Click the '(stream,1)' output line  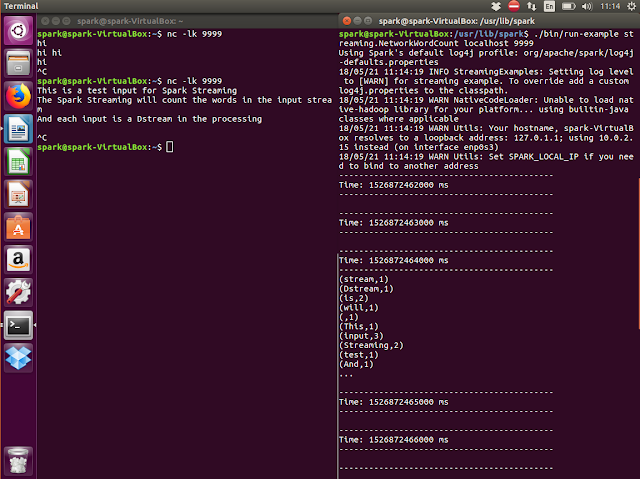(x=364, y=279)
